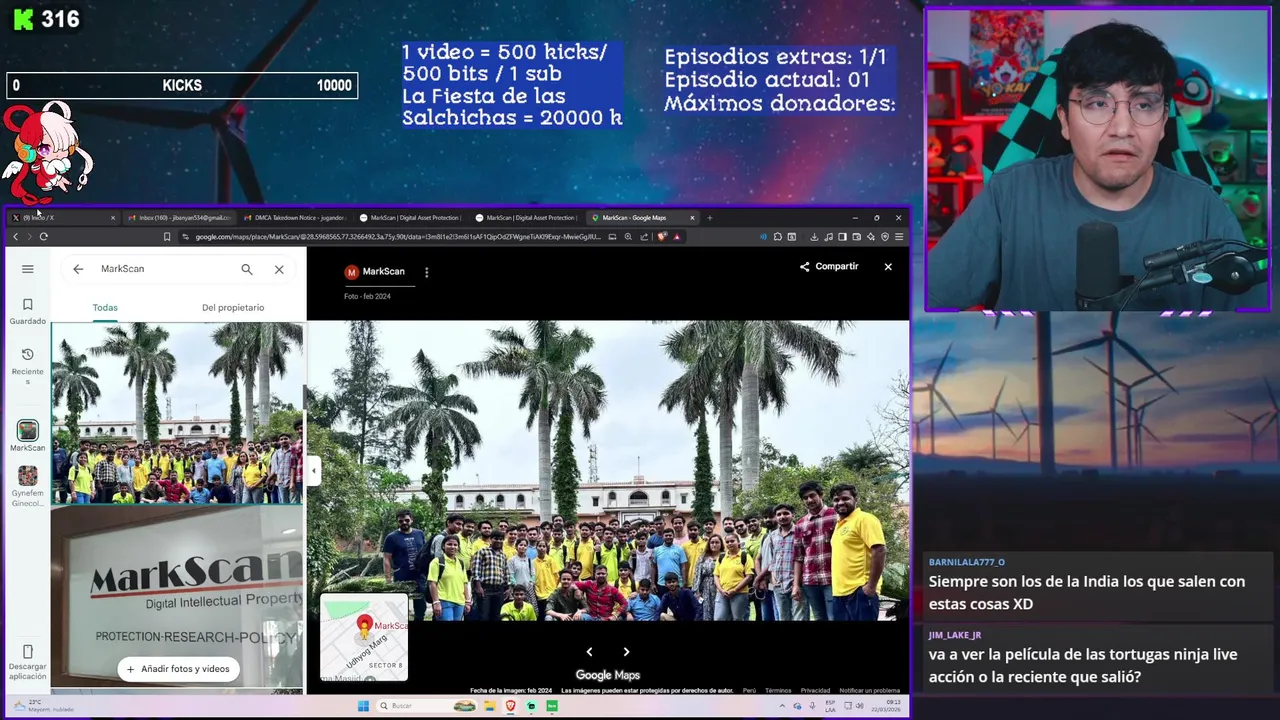The image size is (1280, 720).
Task: Open three-dot options next to MarkScan
Action: tap(426, 272)
